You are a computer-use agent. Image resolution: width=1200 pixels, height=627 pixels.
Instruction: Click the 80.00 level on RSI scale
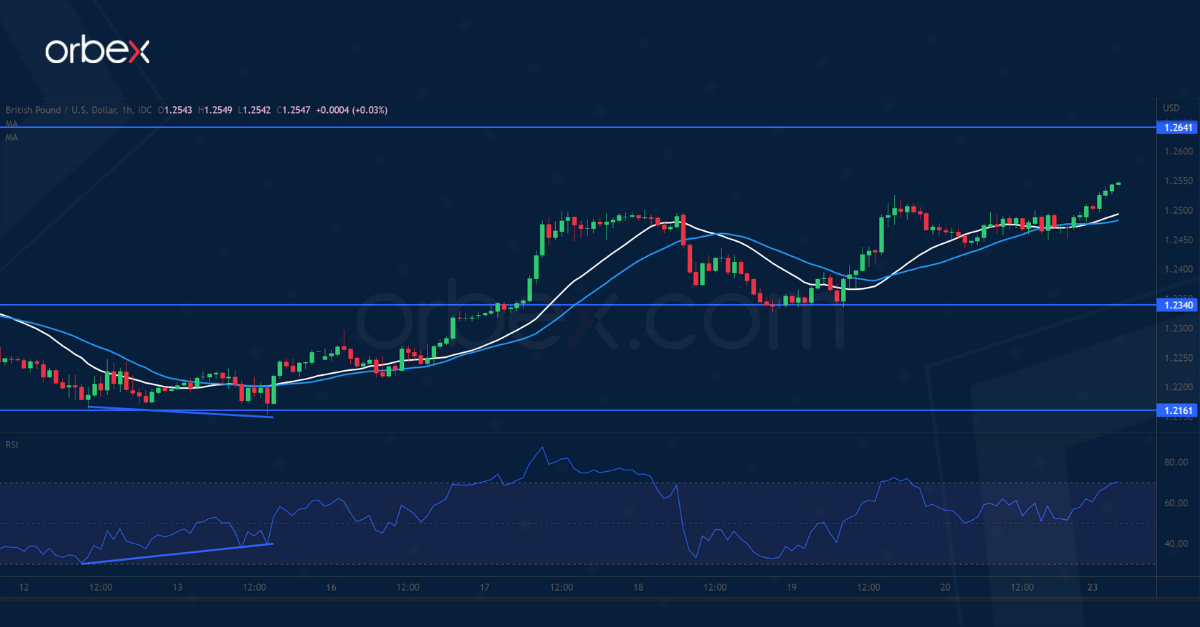(1176, 463)
